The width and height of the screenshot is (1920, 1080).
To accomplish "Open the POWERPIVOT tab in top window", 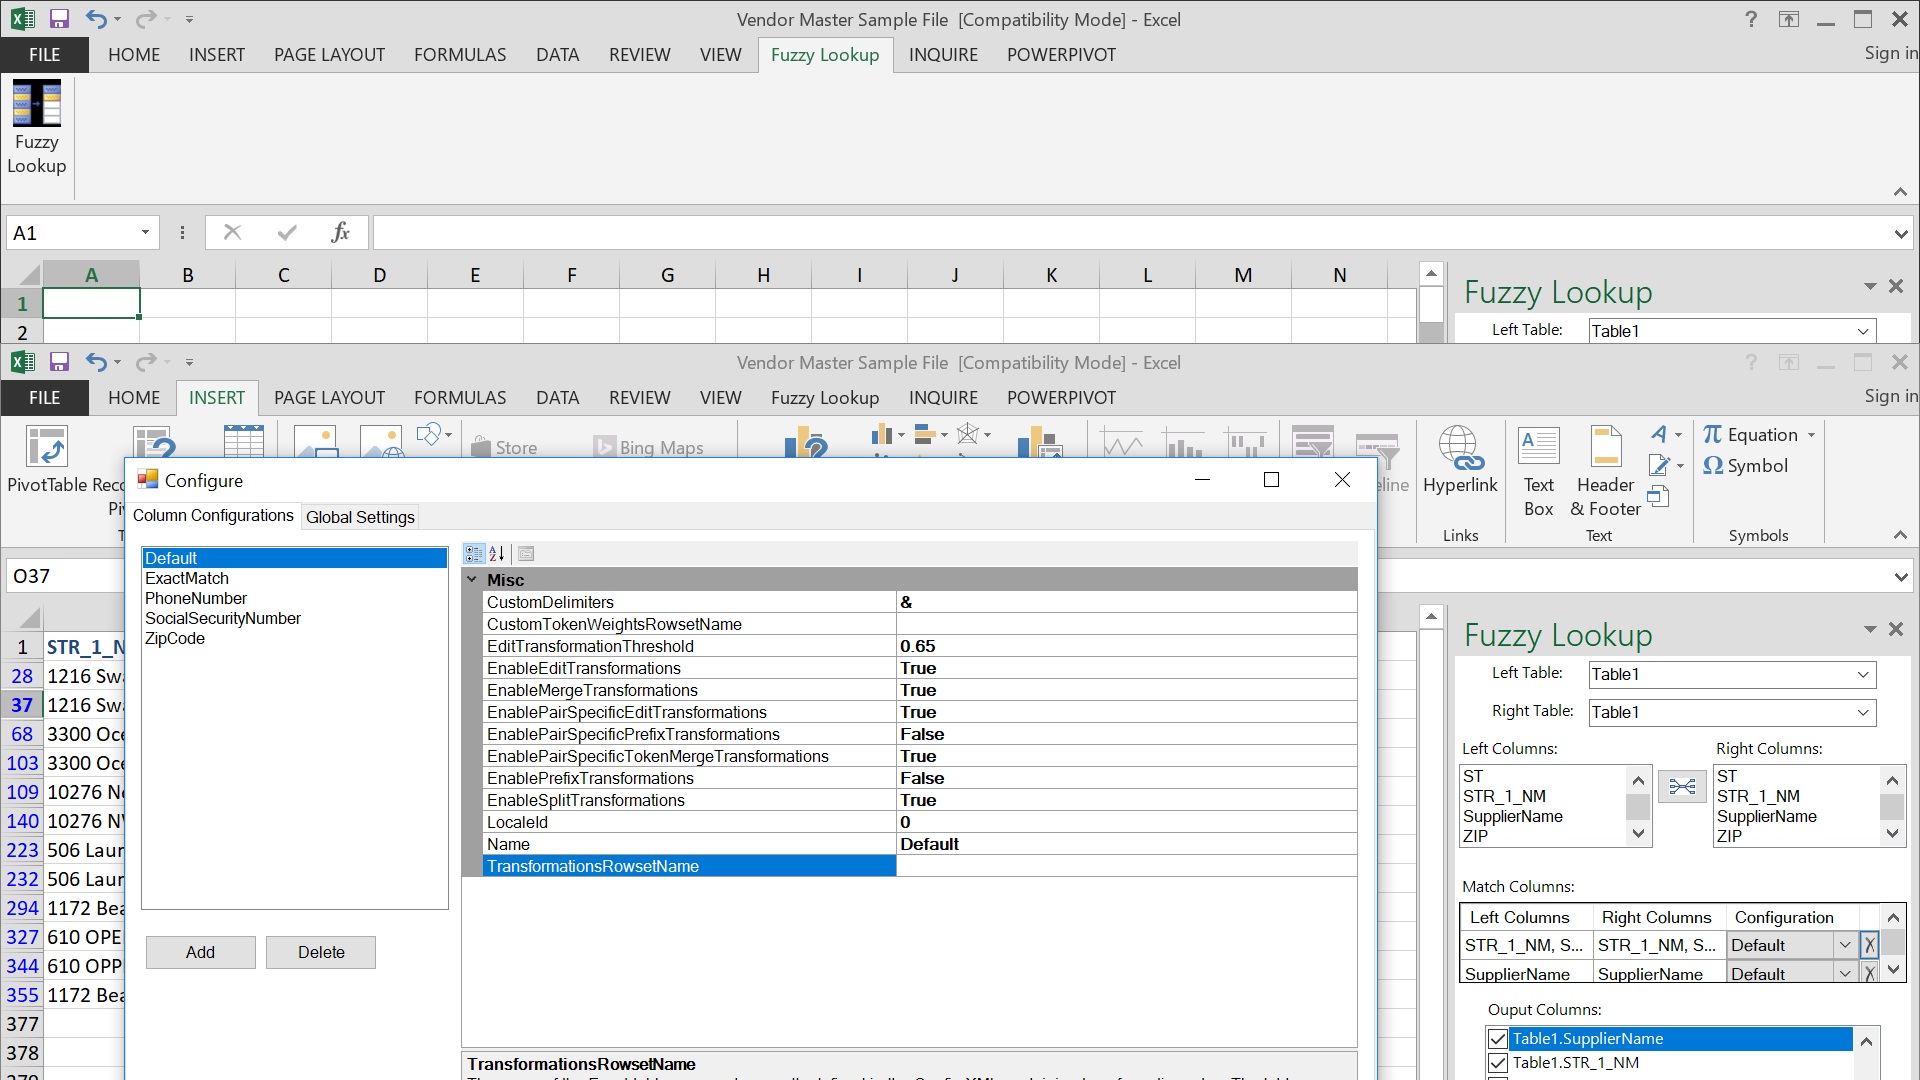I will [1061, 55].
